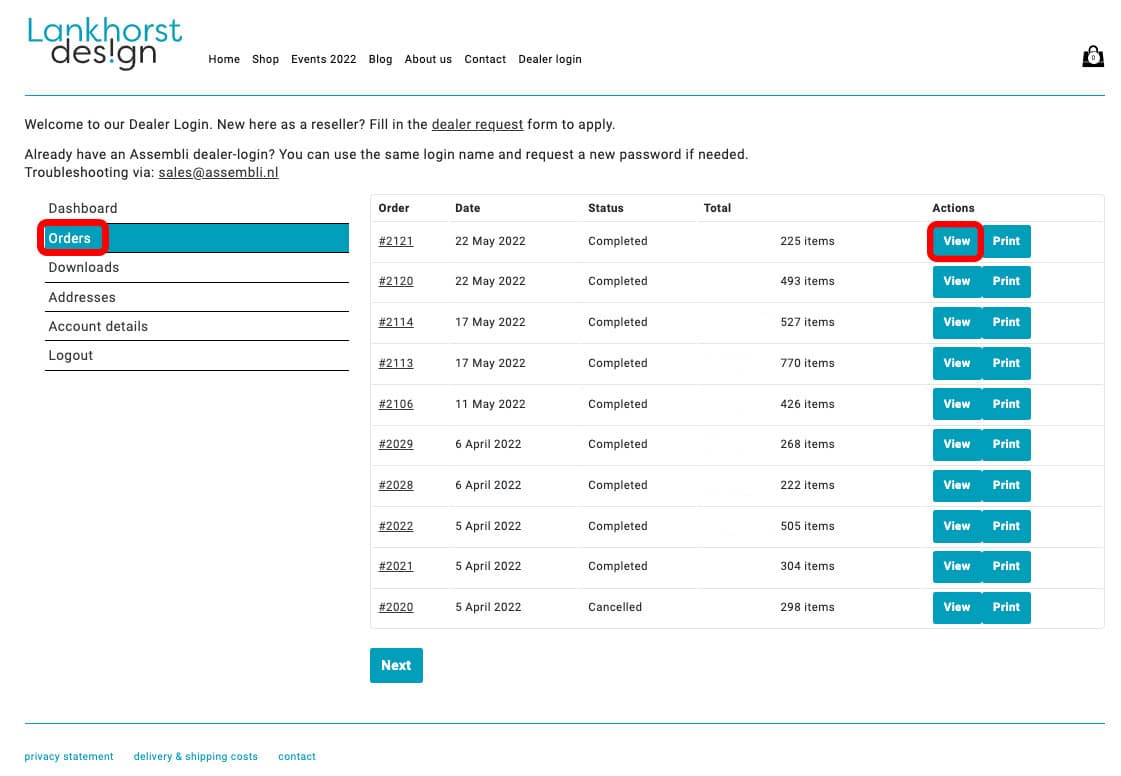Click the Lankhorst design logo

click(x=105, y=43)
